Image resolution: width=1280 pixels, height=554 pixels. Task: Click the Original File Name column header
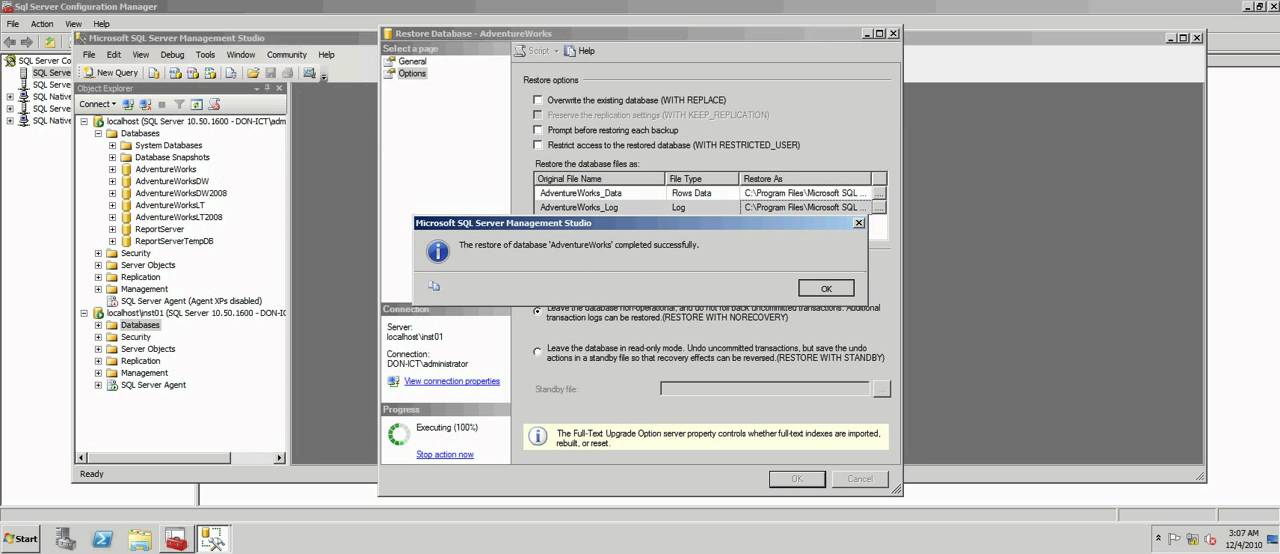(x=600, y=179)
